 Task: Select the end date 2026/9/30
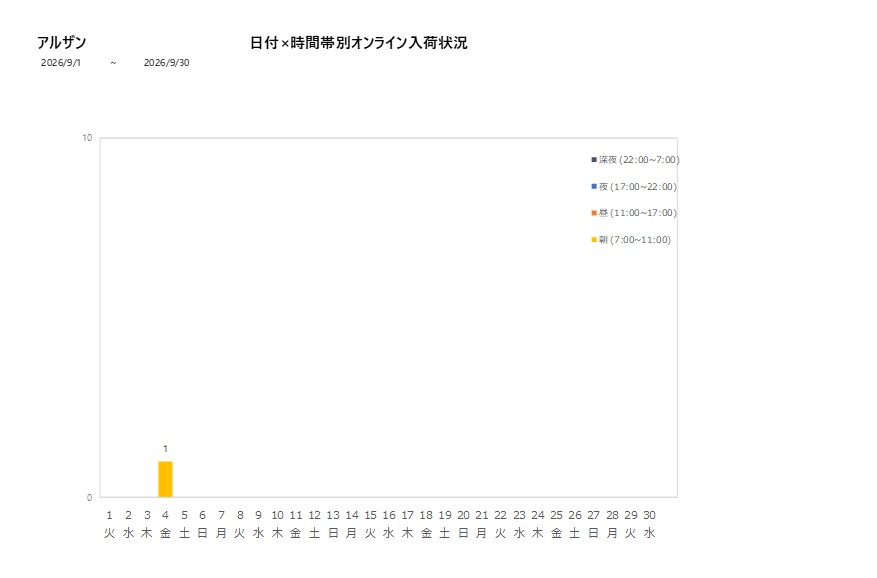[x=167, y=63]
